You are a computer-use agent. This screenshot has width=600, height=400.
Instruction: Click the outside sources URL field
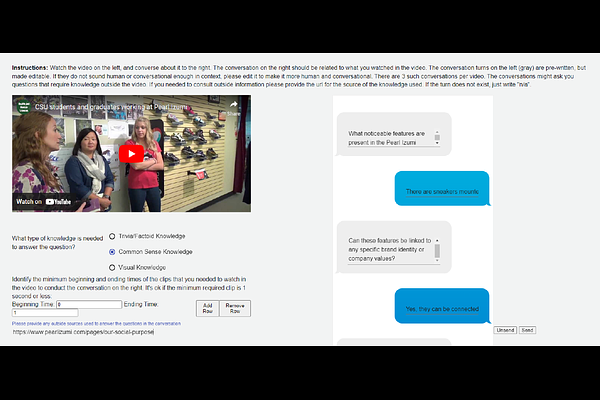tap(83, 332)
